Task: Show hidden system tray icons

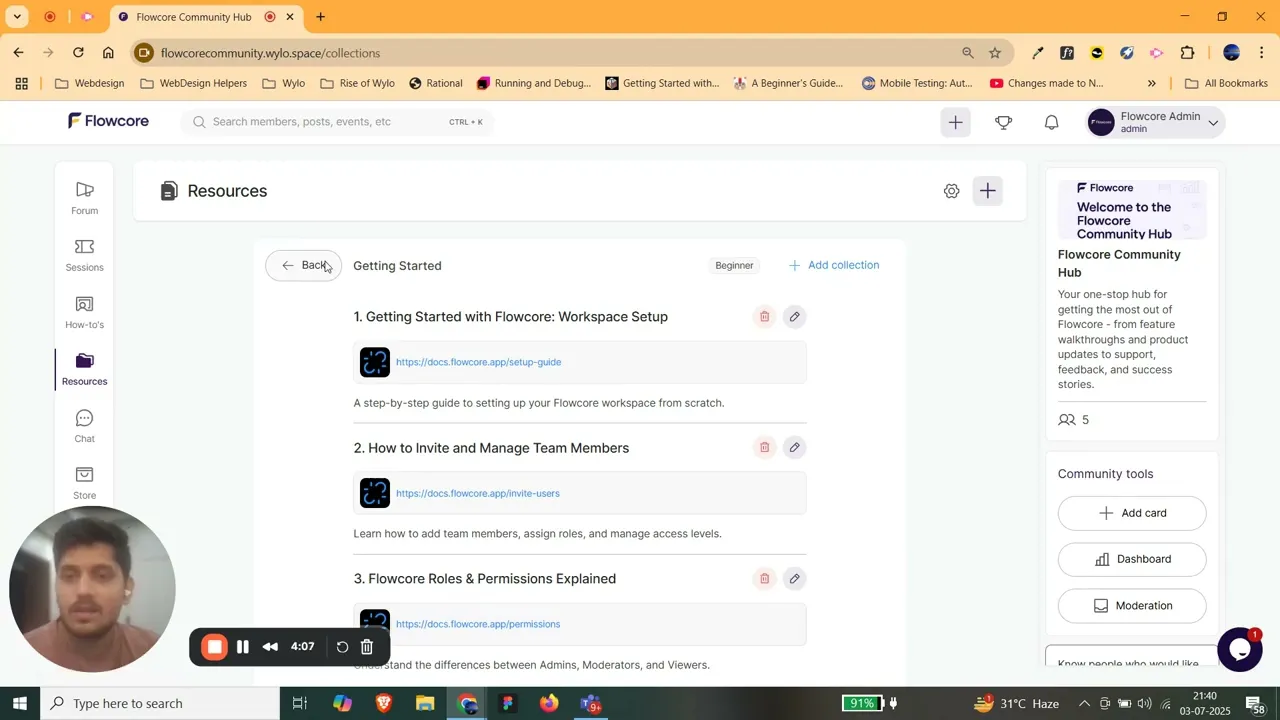Action: coord(1084,704)
